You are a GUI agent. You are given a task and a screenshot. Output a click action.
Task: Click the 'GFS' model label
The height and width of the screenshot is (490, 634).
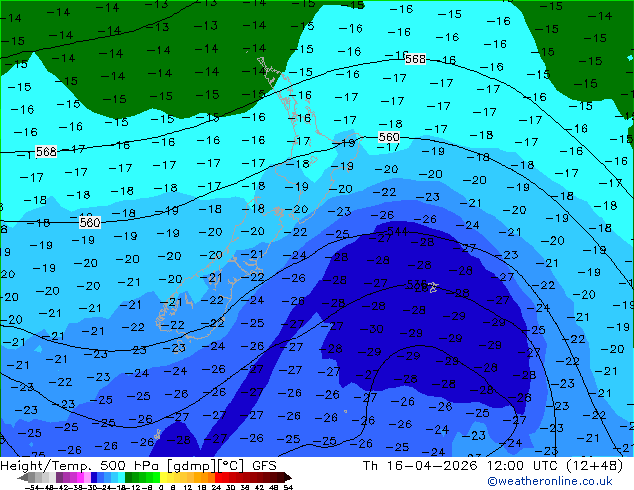point(264,465)
